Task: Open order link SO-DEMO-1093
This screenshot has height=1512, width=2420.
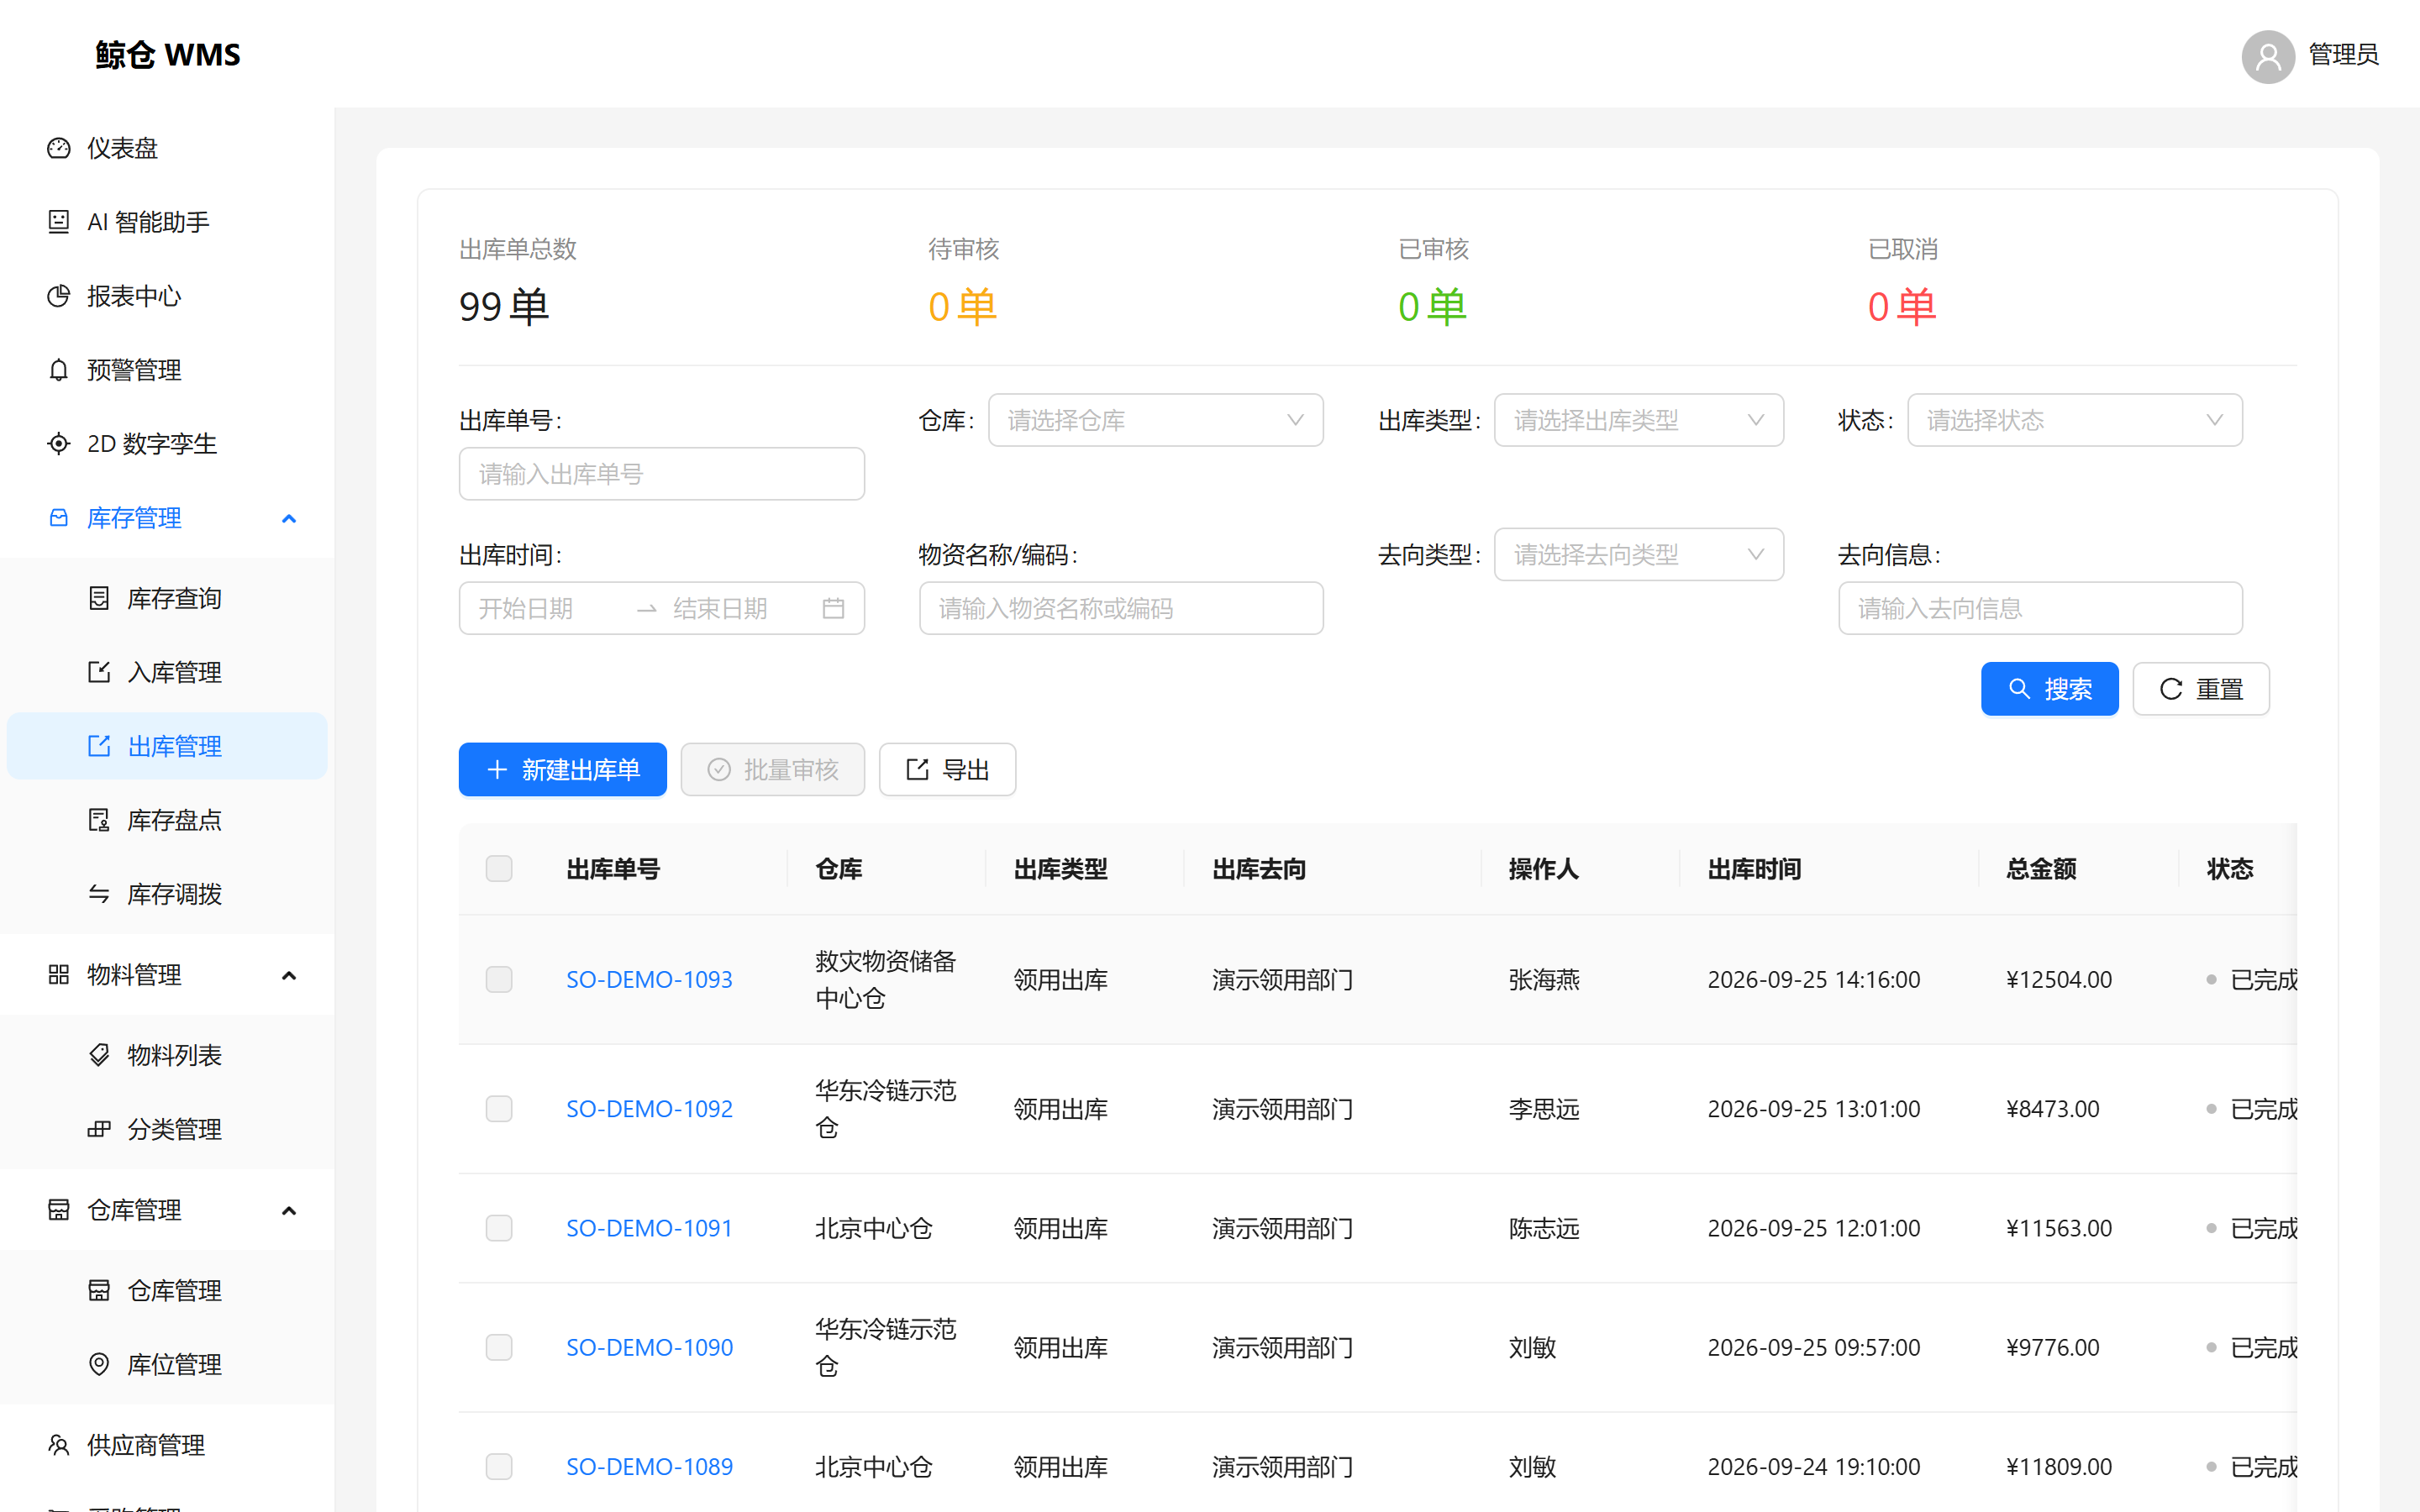Action: [x=649, y=979]
